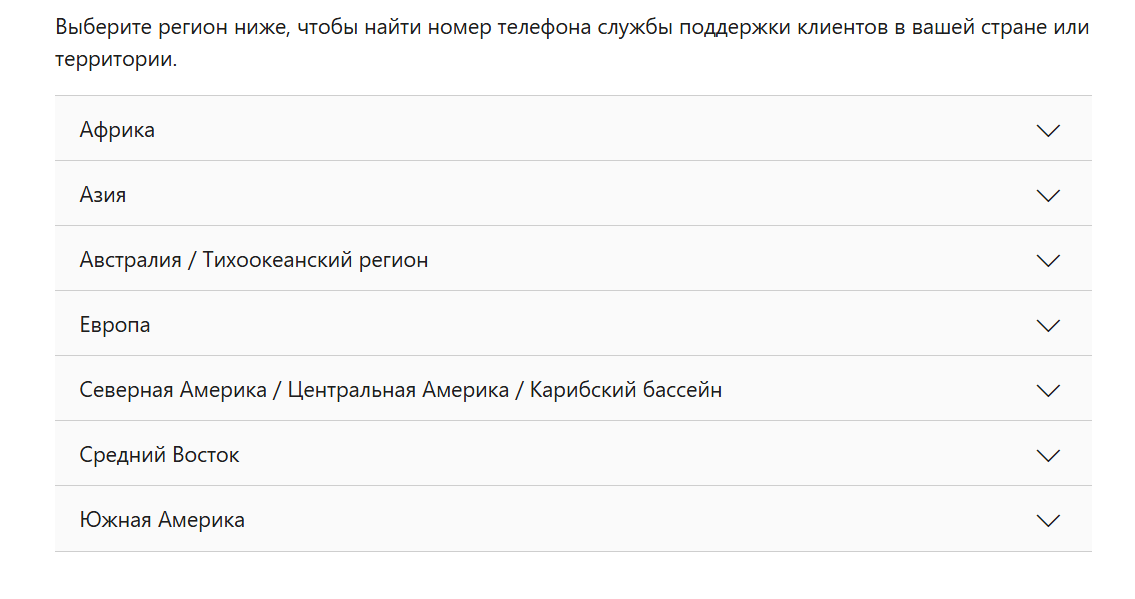Image resolution: width=1135 pixels, height=599 pixels.
Task: Select Австралия / Тихоокеанский регион header
Action: coord(254,258)
